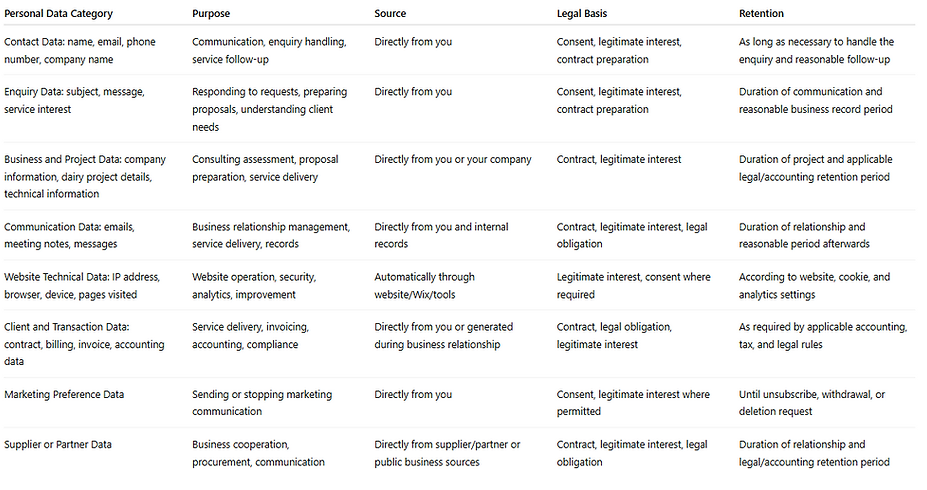Click the Communication Data category cell
The width and height of the screenshot is (927, 490).
coord(69,235)
